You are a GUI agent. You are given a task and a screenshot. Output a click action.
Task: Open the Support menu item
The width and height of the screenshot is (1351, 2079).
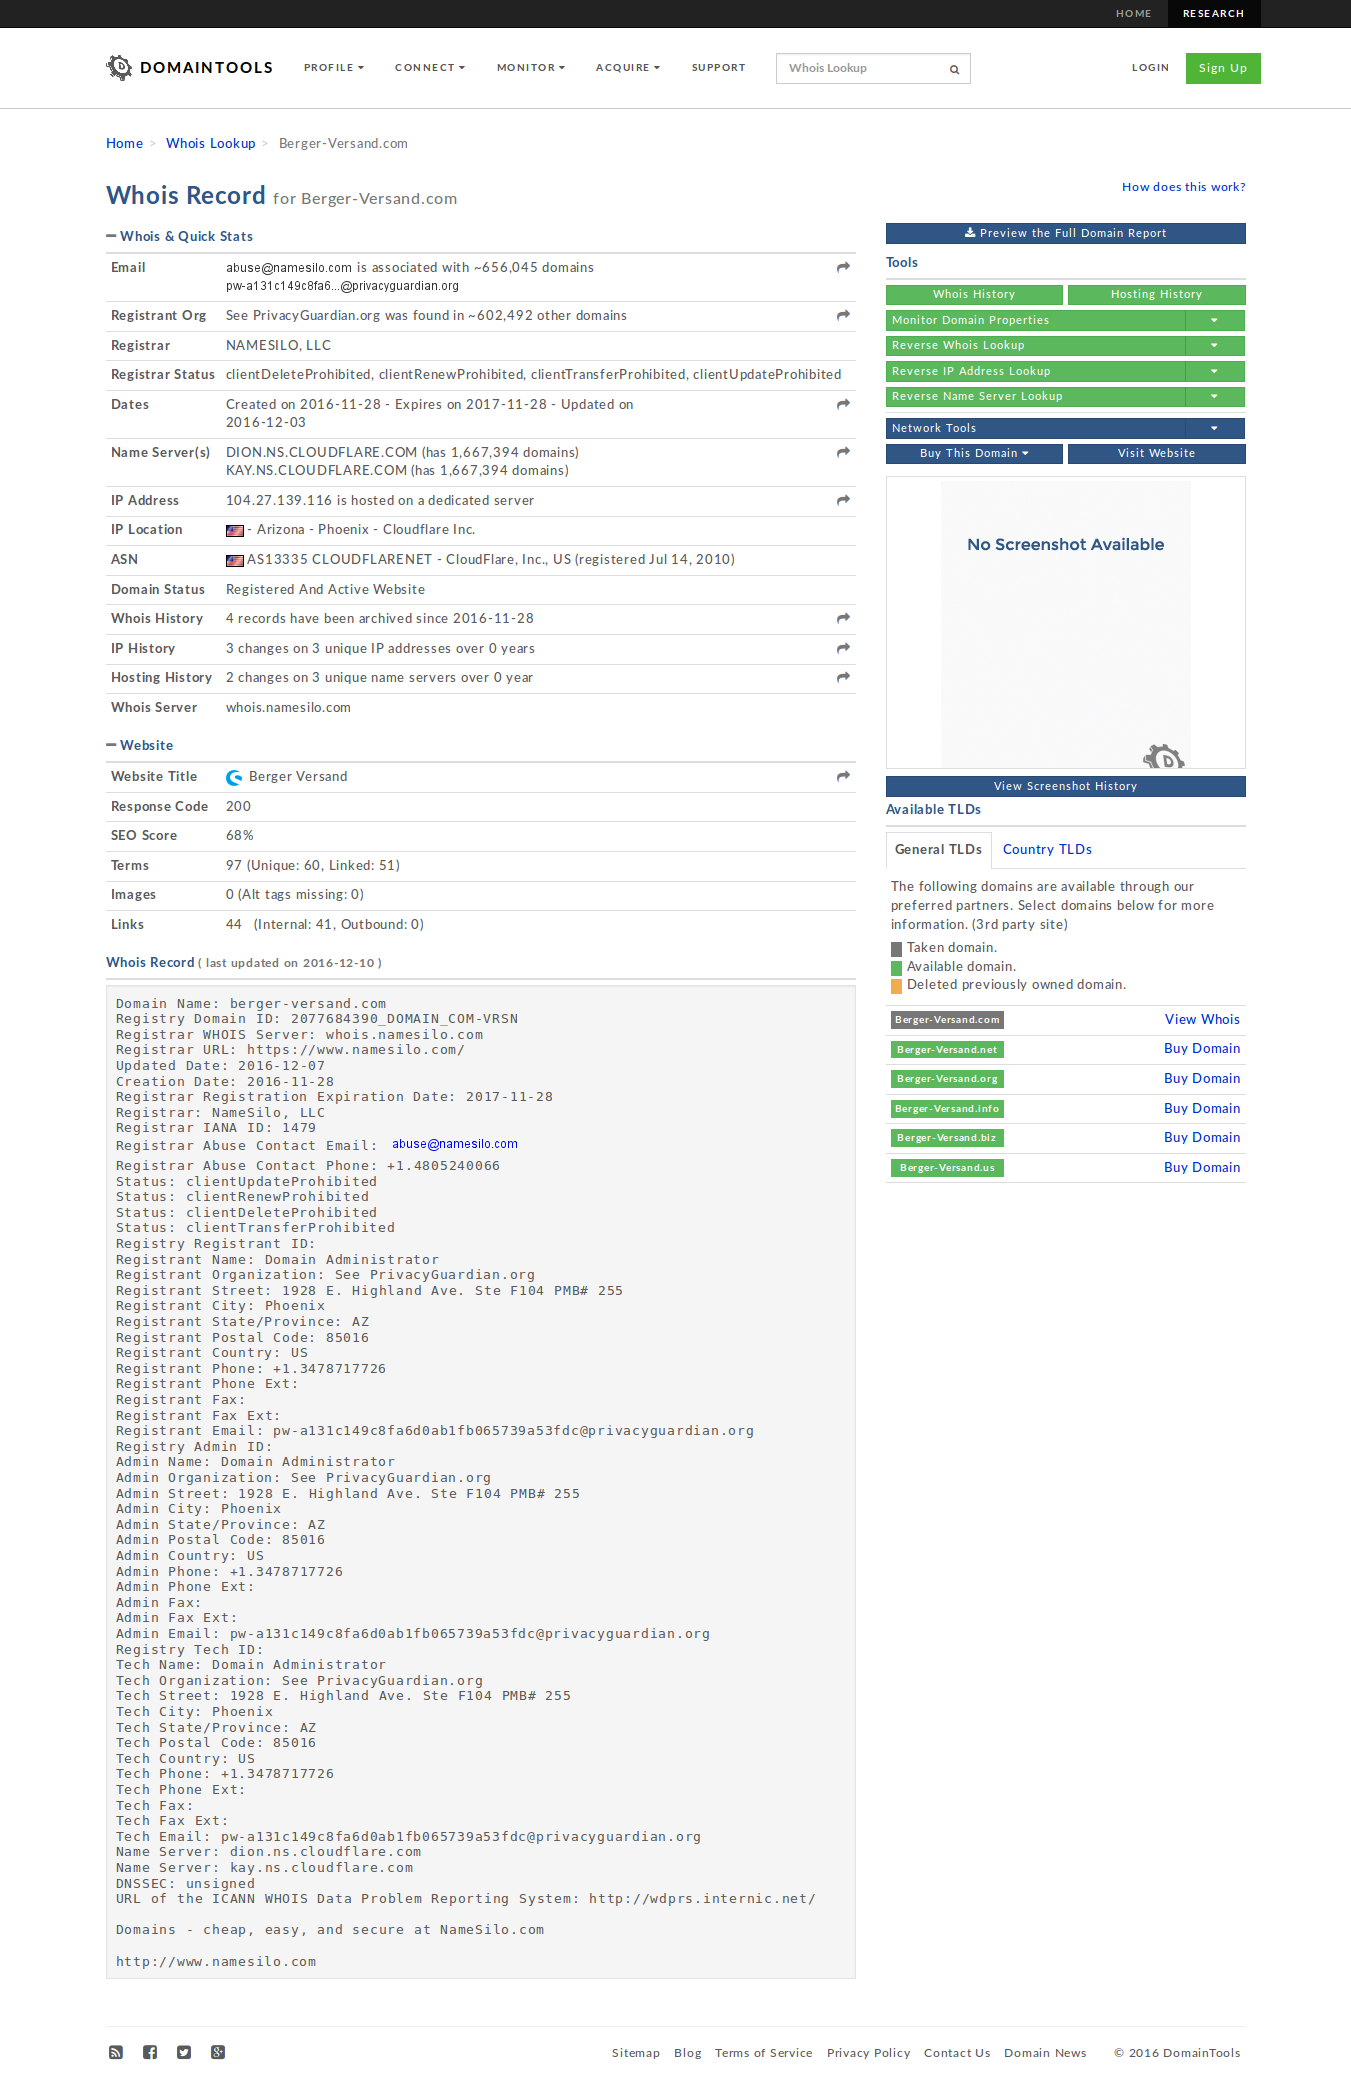tap(718, 68)
